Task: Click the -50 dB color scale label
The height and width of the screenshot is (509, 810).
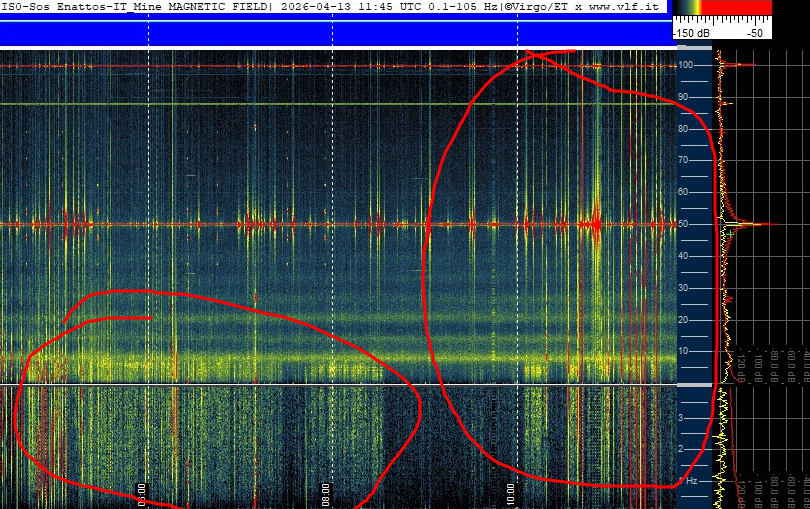Action: click(x=755, y=33)
